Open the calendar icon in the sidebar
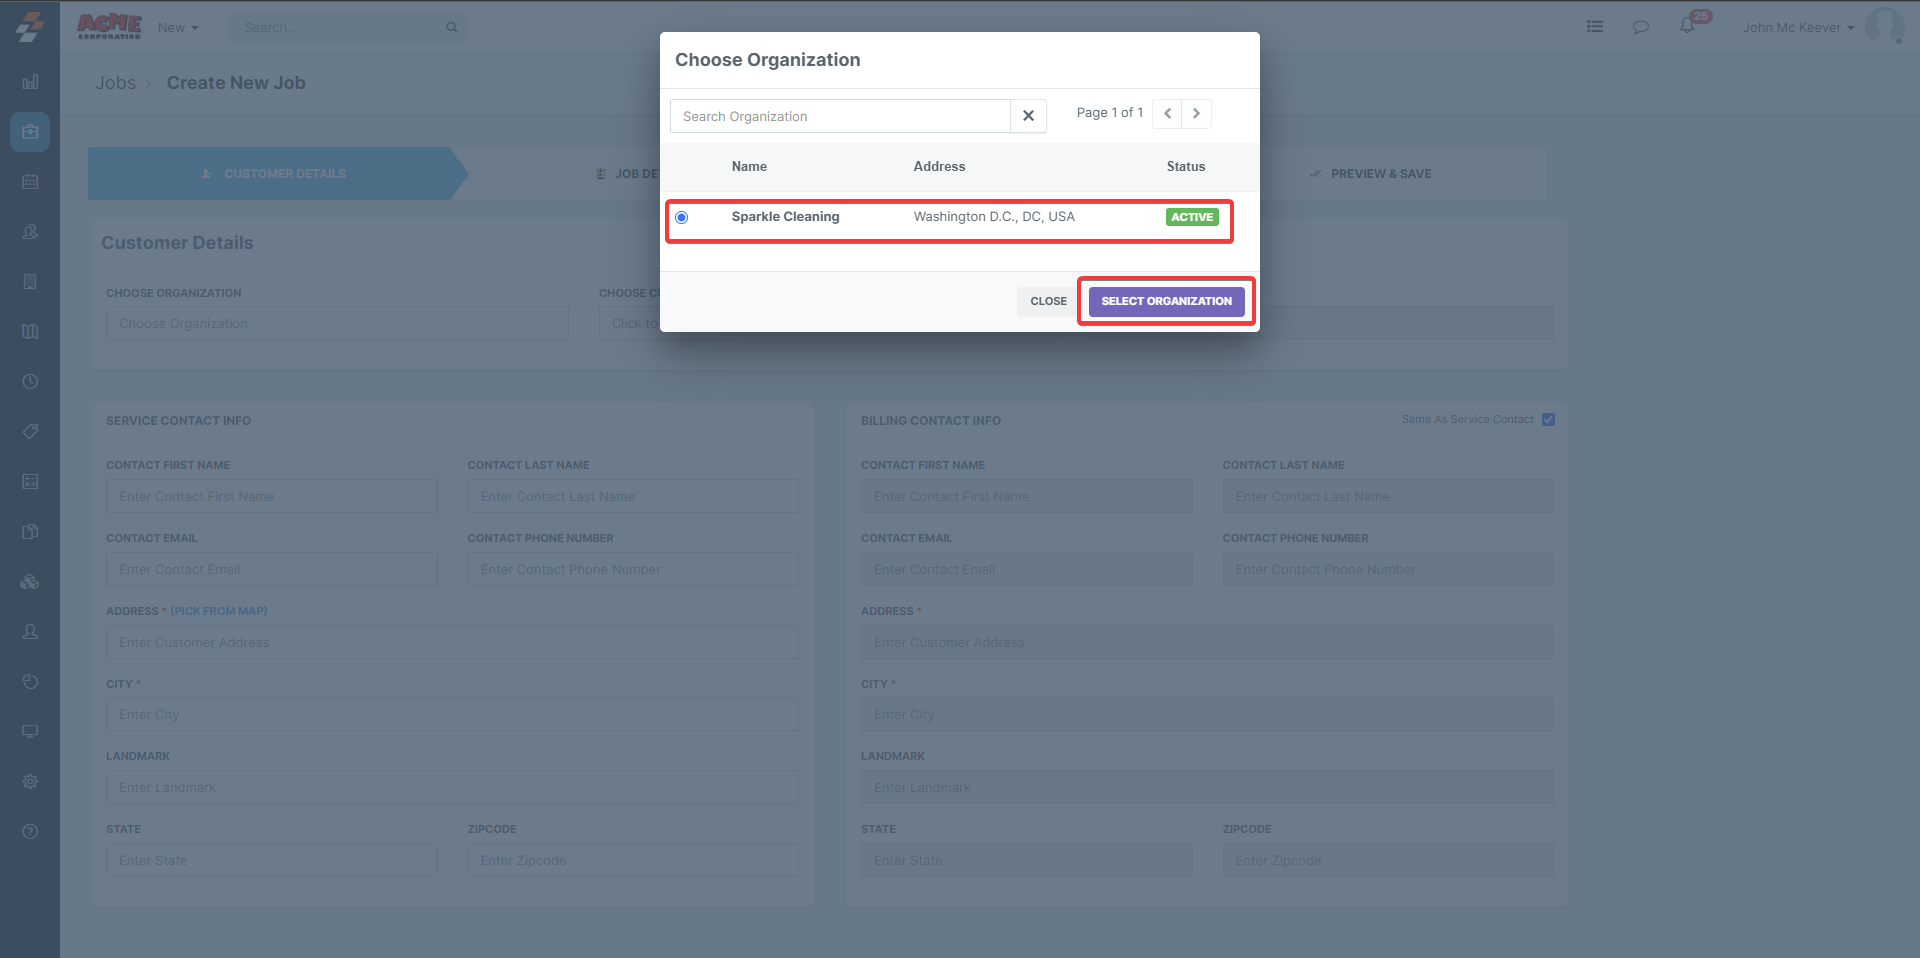Viewport: 1920px width, 958px height. tap(30, 182)
